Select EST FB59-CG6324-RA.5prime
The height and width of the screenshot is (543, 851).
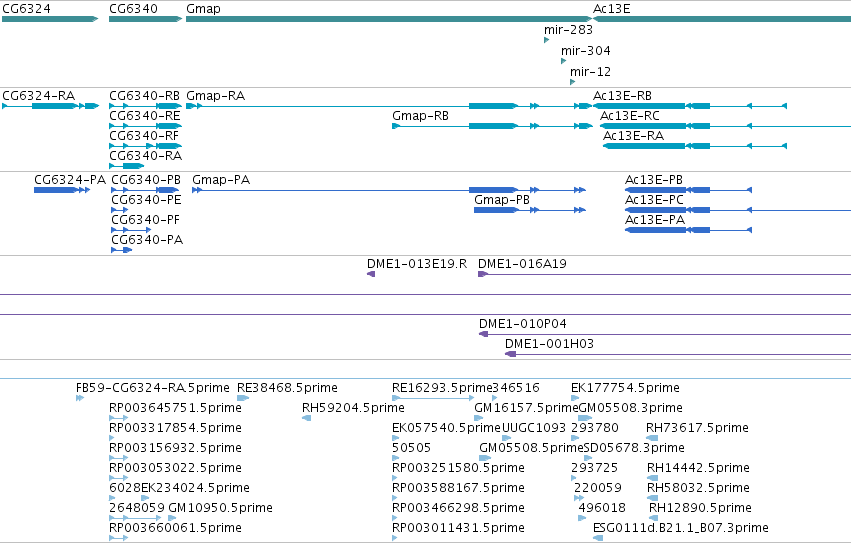(153, 388)
